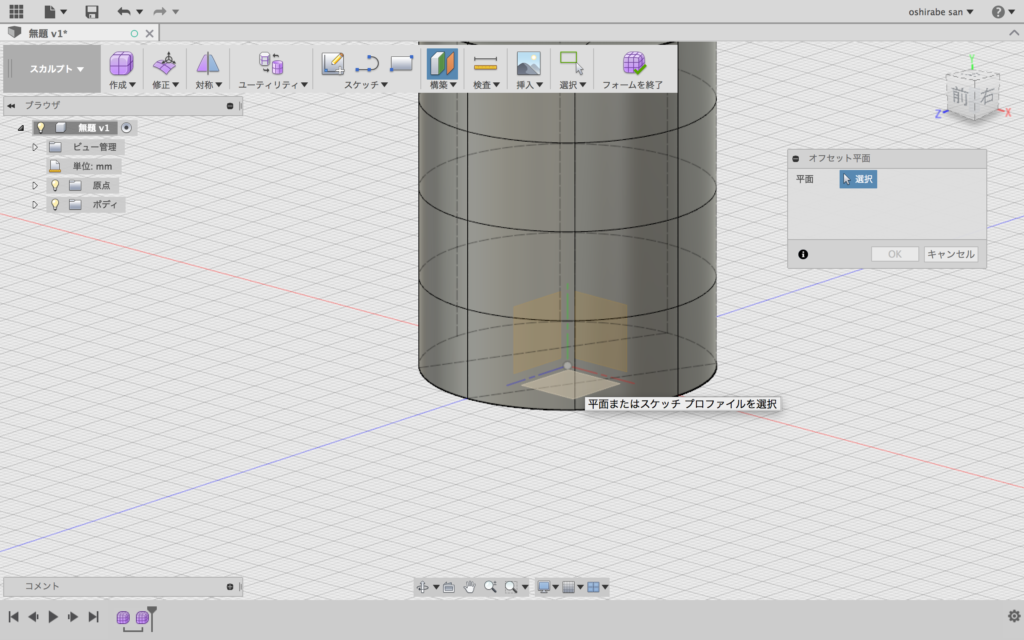Expand the 原点 folder
Viewport: 1024px width, 640px height.
35,185
